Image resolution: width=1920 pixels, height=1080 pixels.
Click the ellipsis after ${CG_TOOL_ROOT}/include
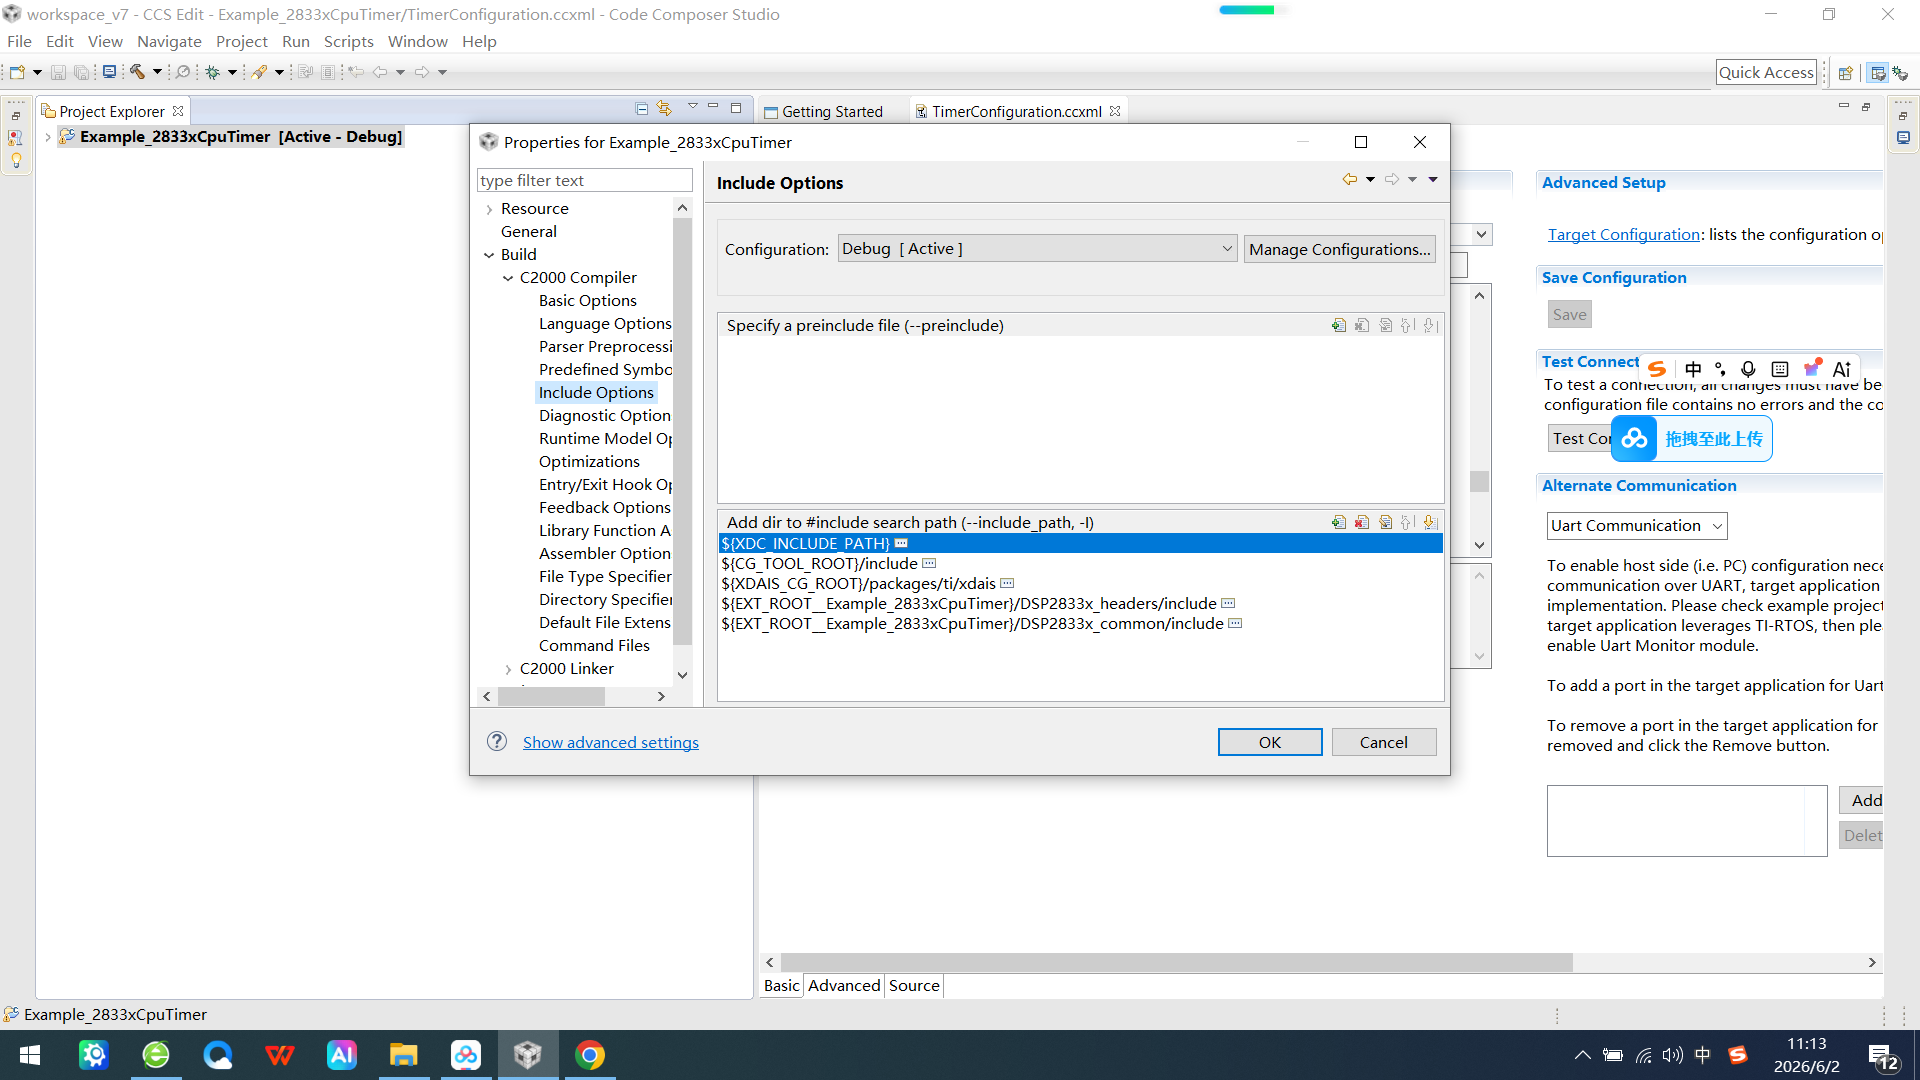coord(929,563)
